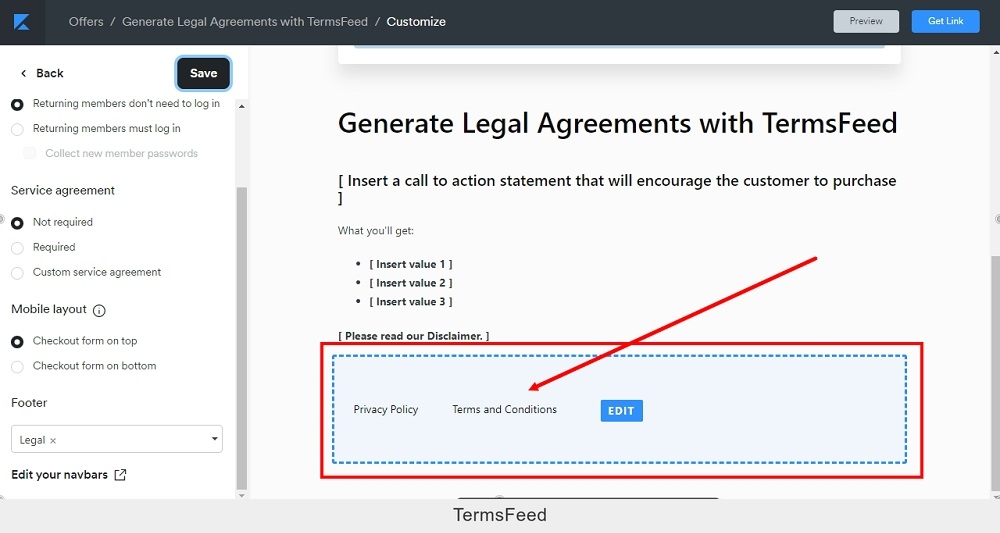Click the 'Footer' section label

[x=29, y=403]
